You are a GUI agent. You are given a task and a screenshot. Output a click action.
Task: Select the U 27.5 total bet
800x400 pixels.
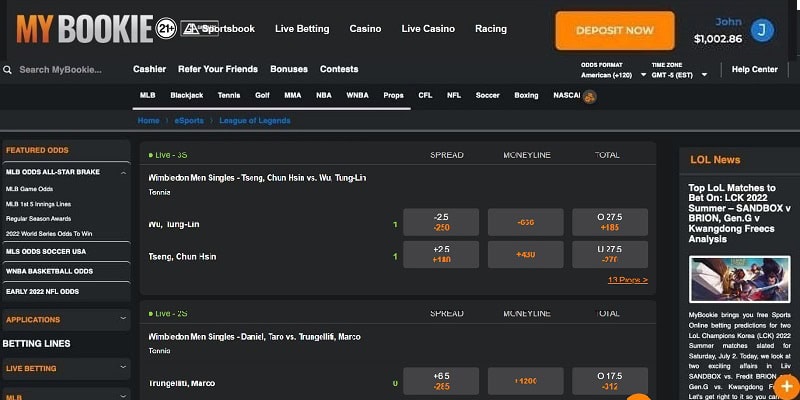(x=610, y=255)
